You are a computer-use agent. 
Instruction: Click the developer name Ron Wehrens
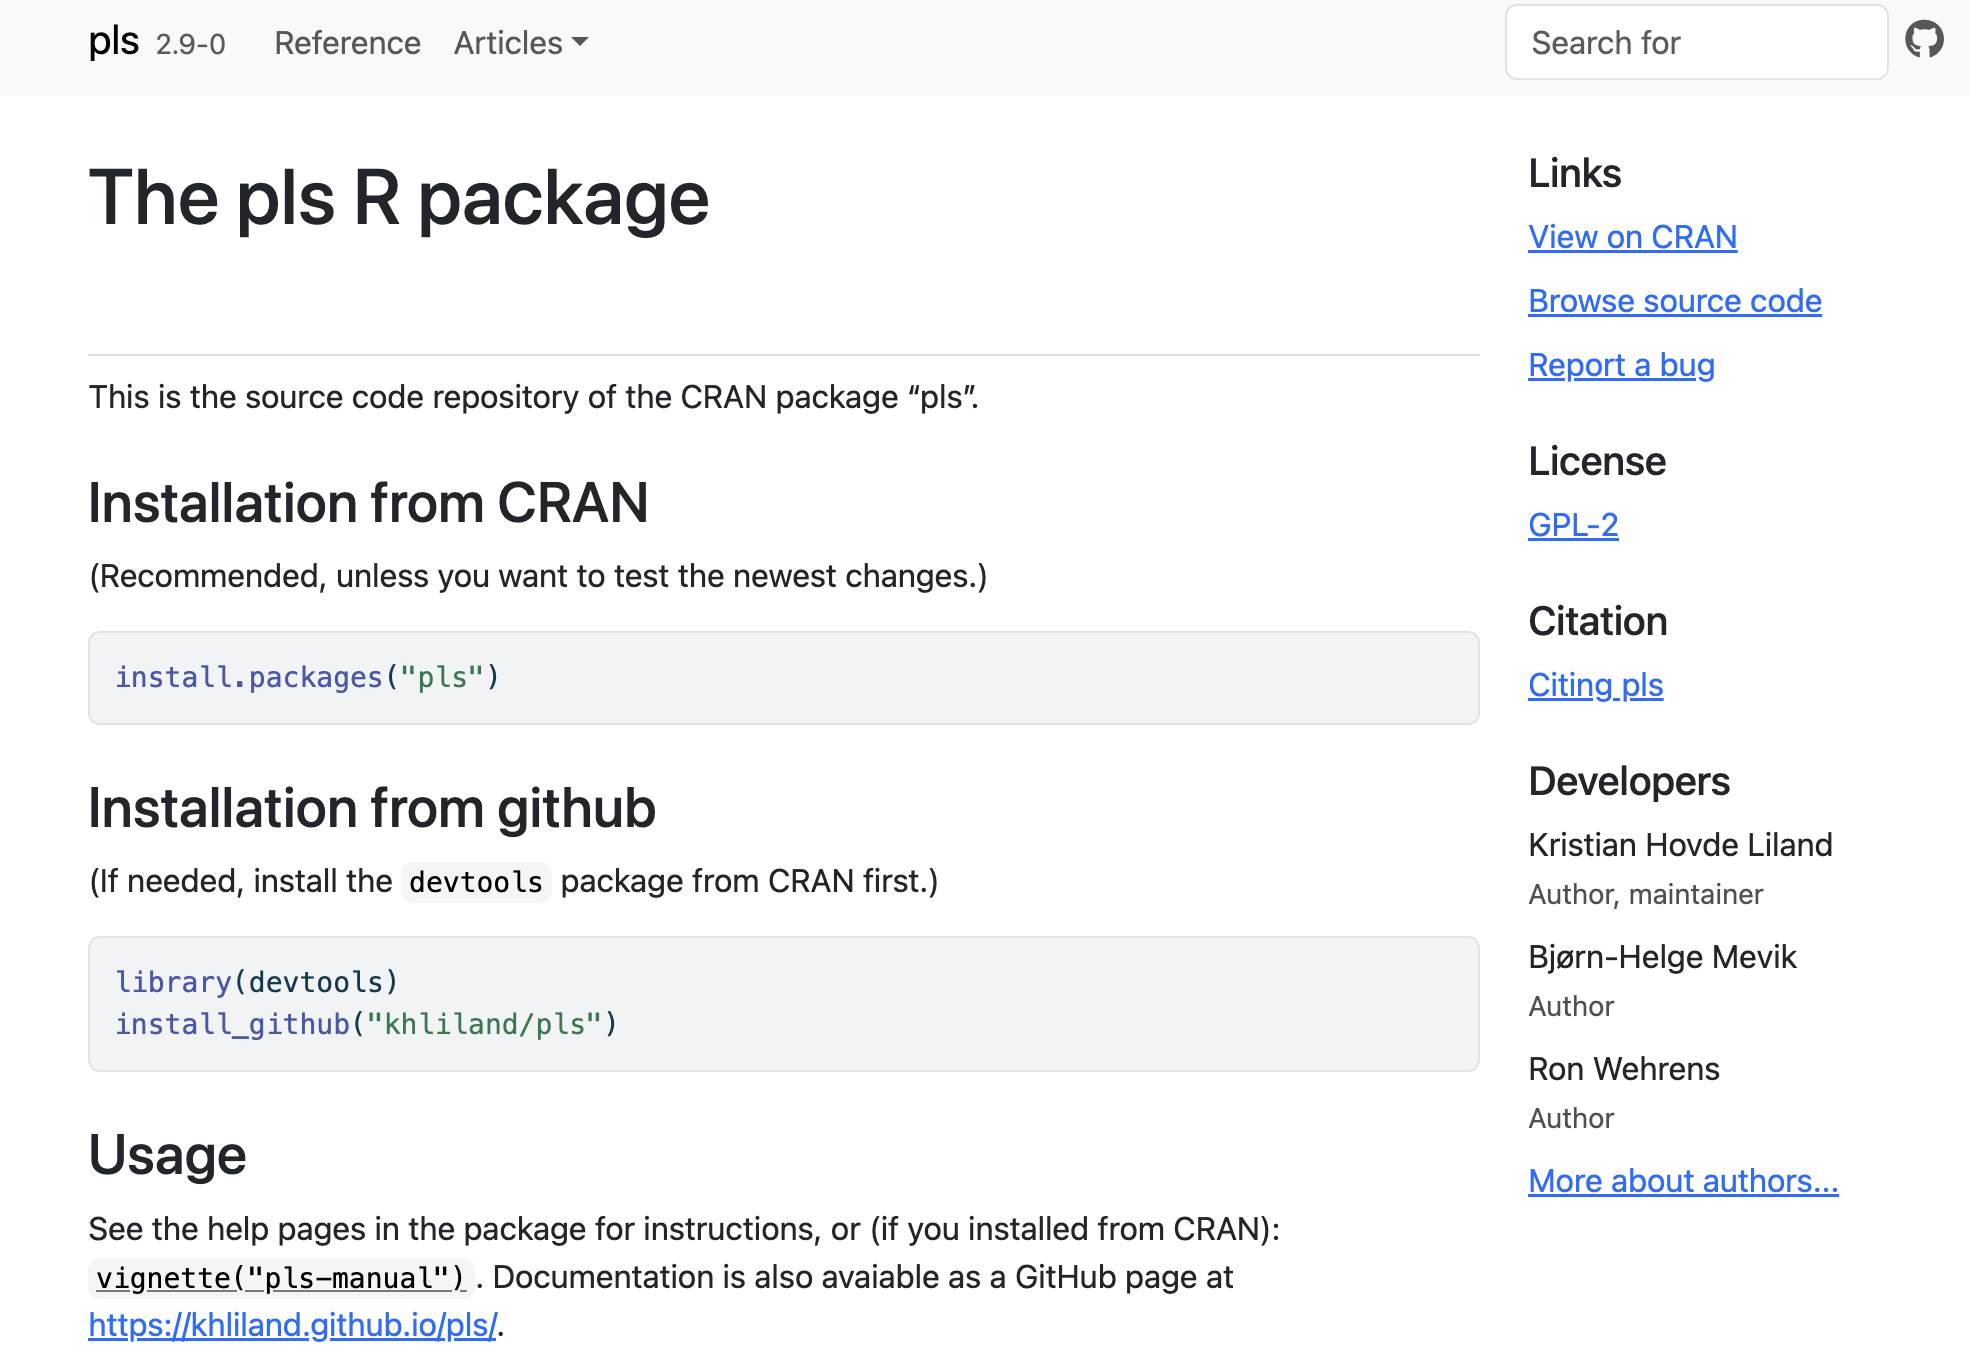tap(1624, 1069)
